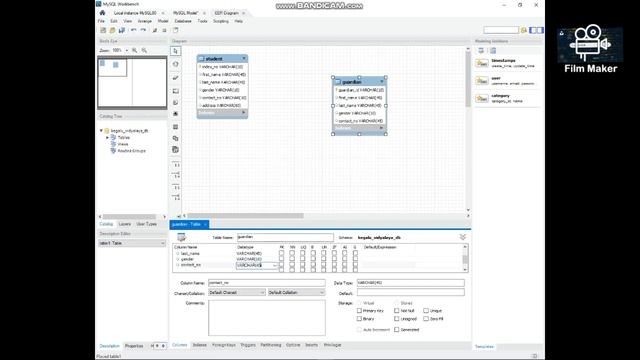Toggle PK checkbox for last_name row
Viewport: 640px width, 360px height.
(281, 253)
